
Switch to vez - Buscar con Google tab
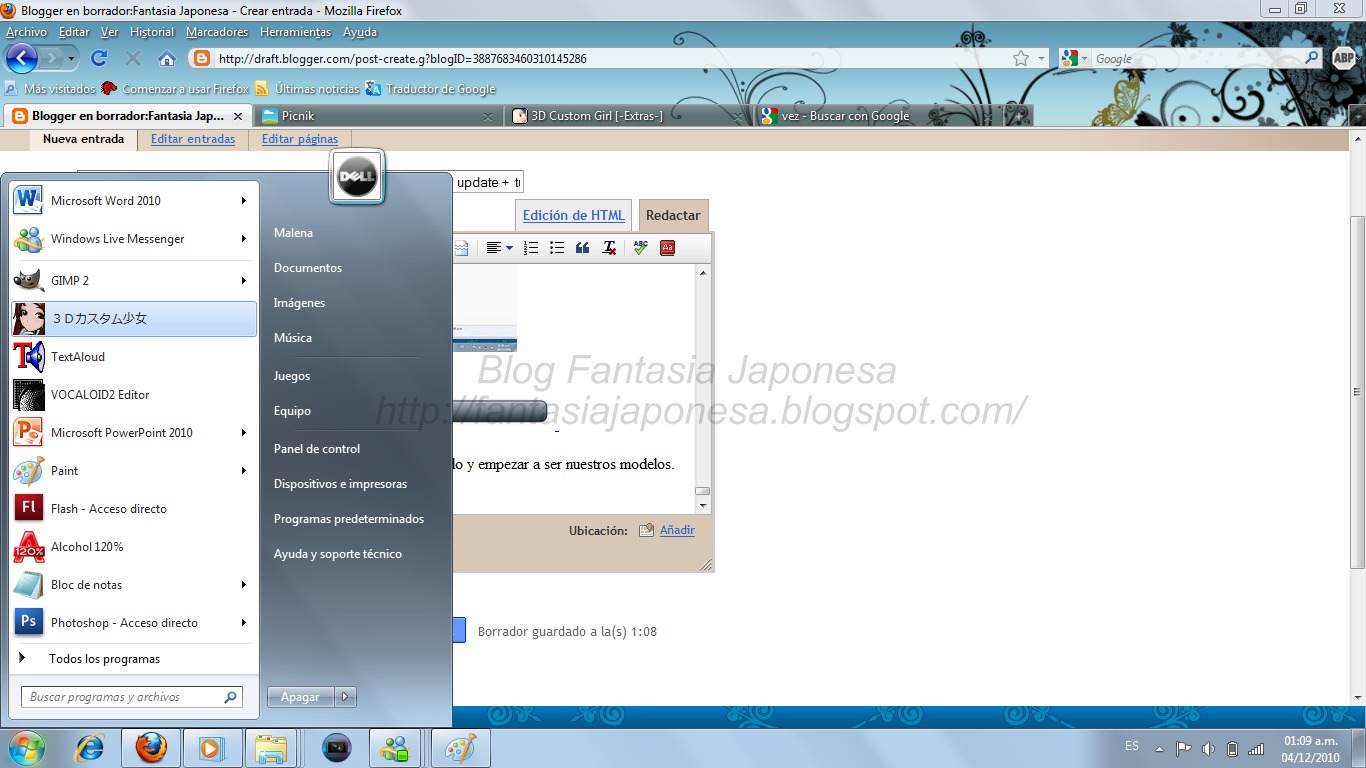[879, 116]
